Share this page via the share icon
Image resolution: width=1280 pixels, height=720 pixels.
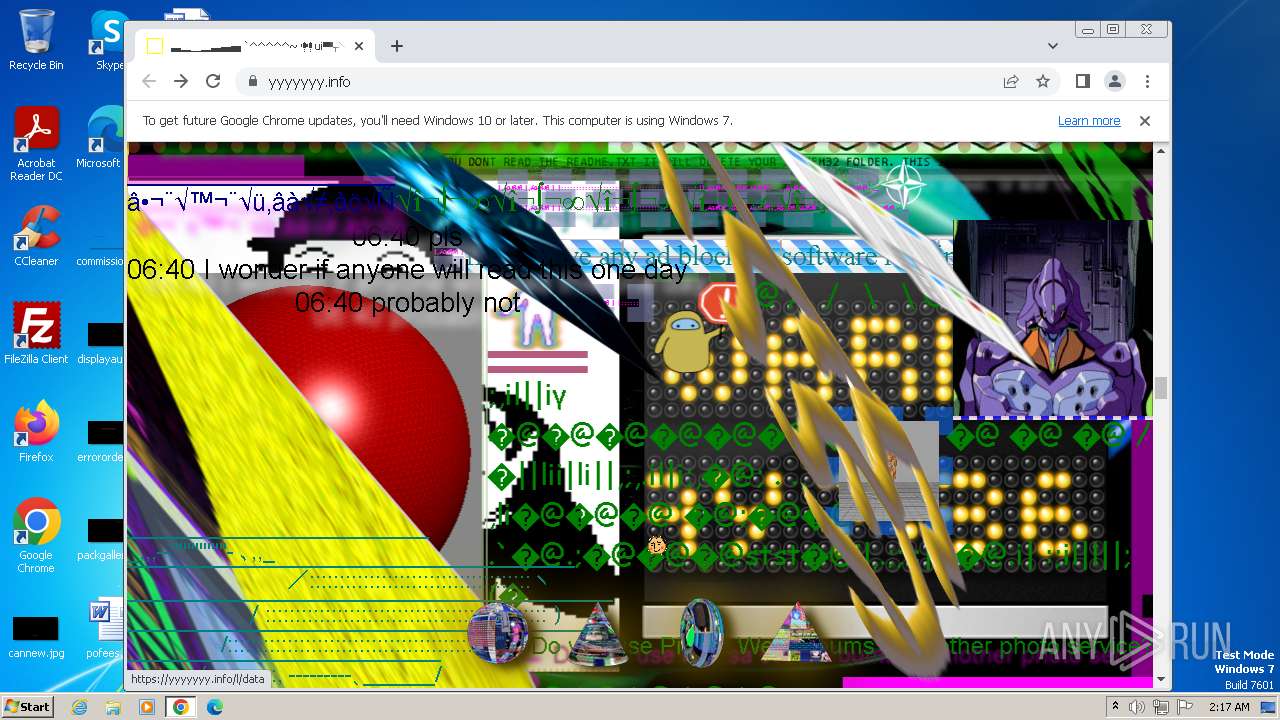coord(1011,81)
